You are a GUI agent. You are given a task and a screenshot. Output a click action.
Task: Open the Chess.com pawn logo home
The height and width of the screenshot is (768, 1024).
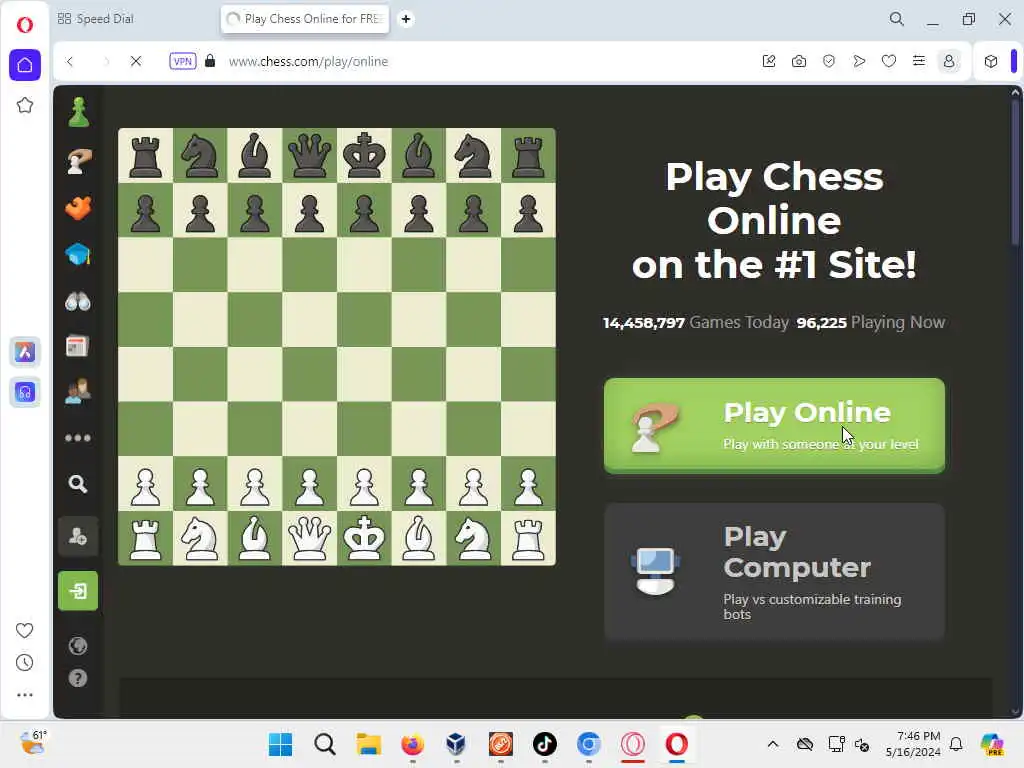pos(78,112)
